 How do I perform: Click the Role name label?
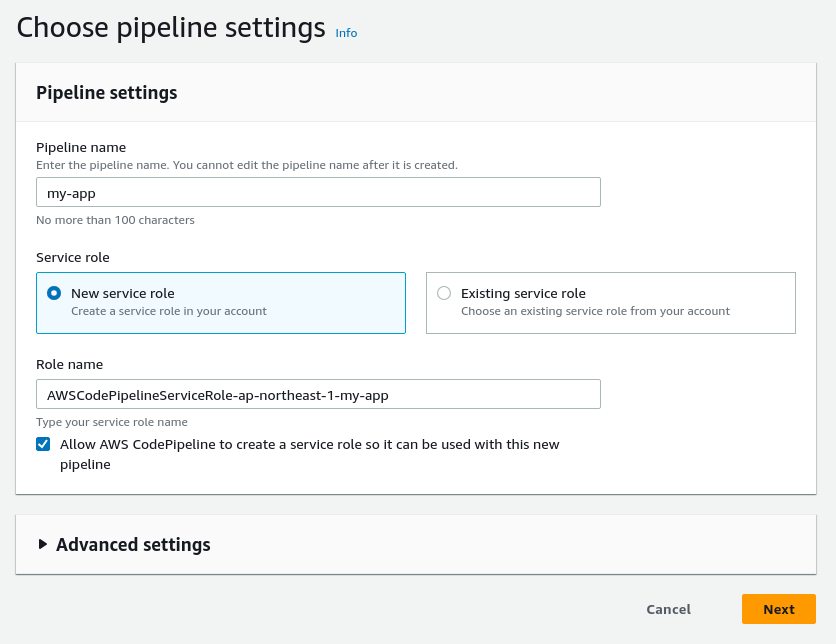[70, 364]
